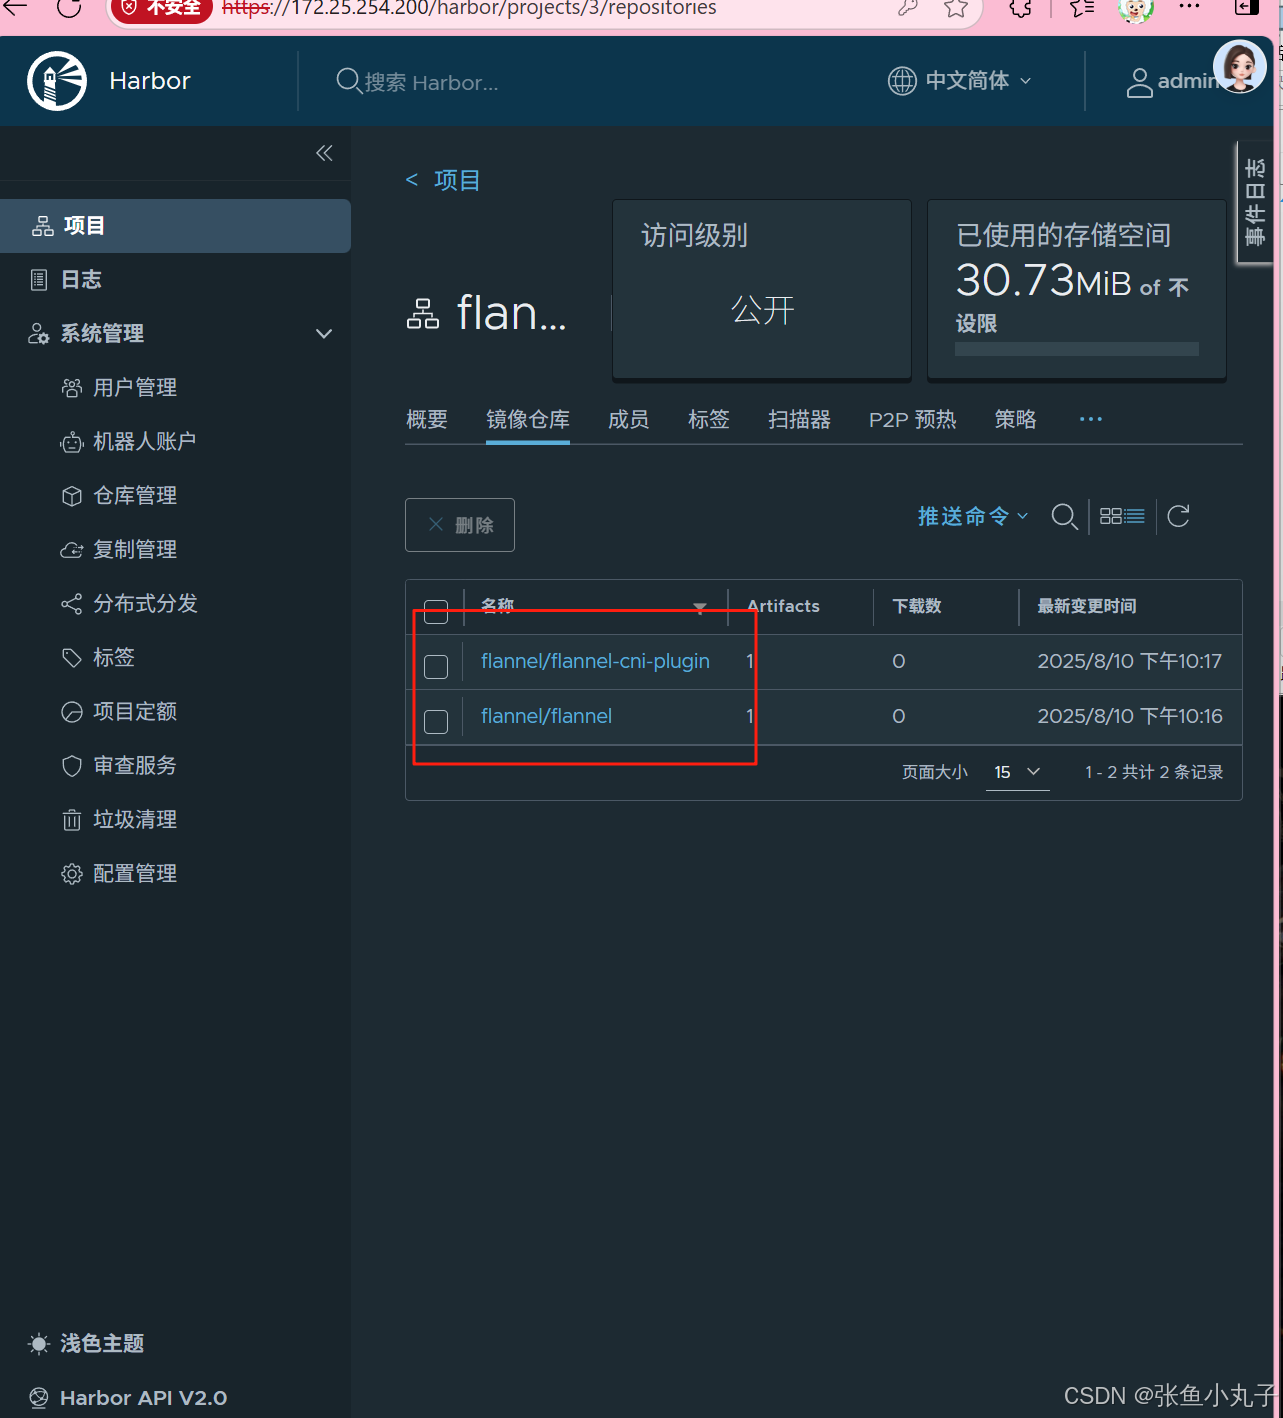Click the '2025/8/10 下午10:17' timestamp cell
Viewport: 1283px width, 1418px height.
coord(1129,661)
